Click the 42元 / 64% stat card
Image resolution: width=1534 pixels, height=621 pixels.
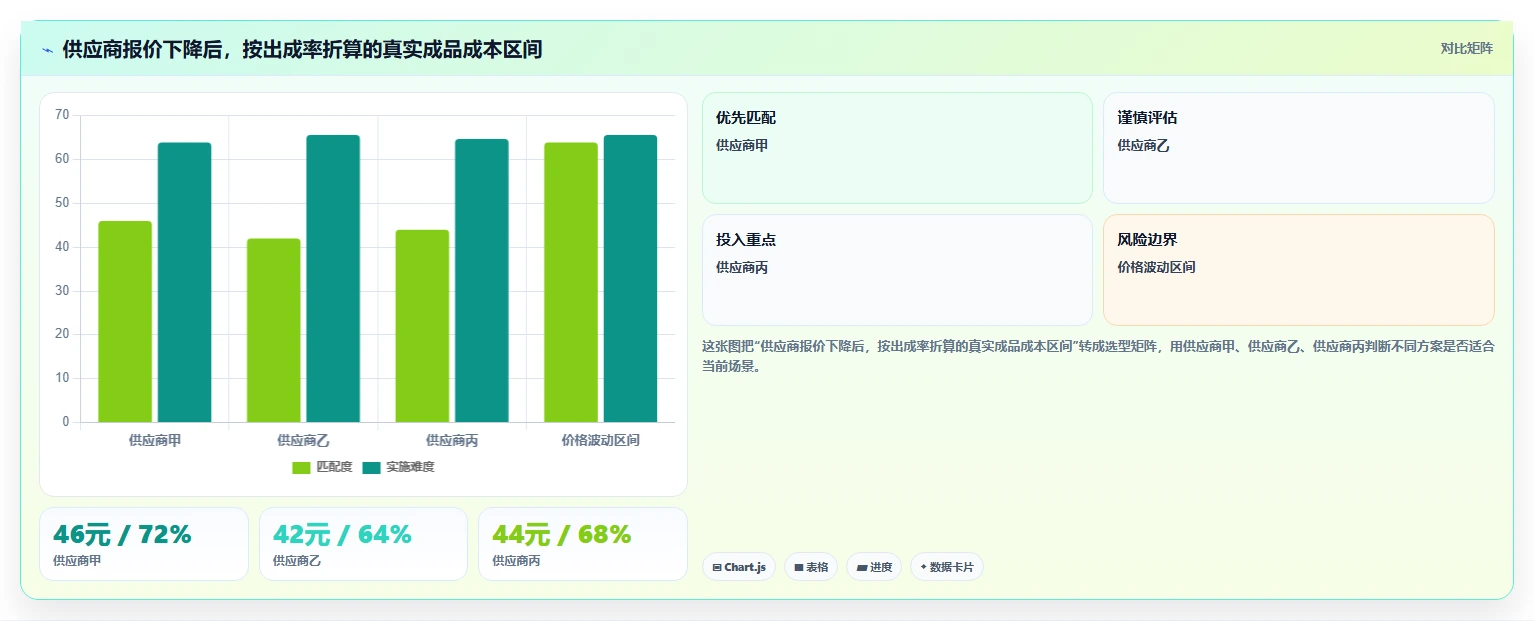[x=363, y=544]
